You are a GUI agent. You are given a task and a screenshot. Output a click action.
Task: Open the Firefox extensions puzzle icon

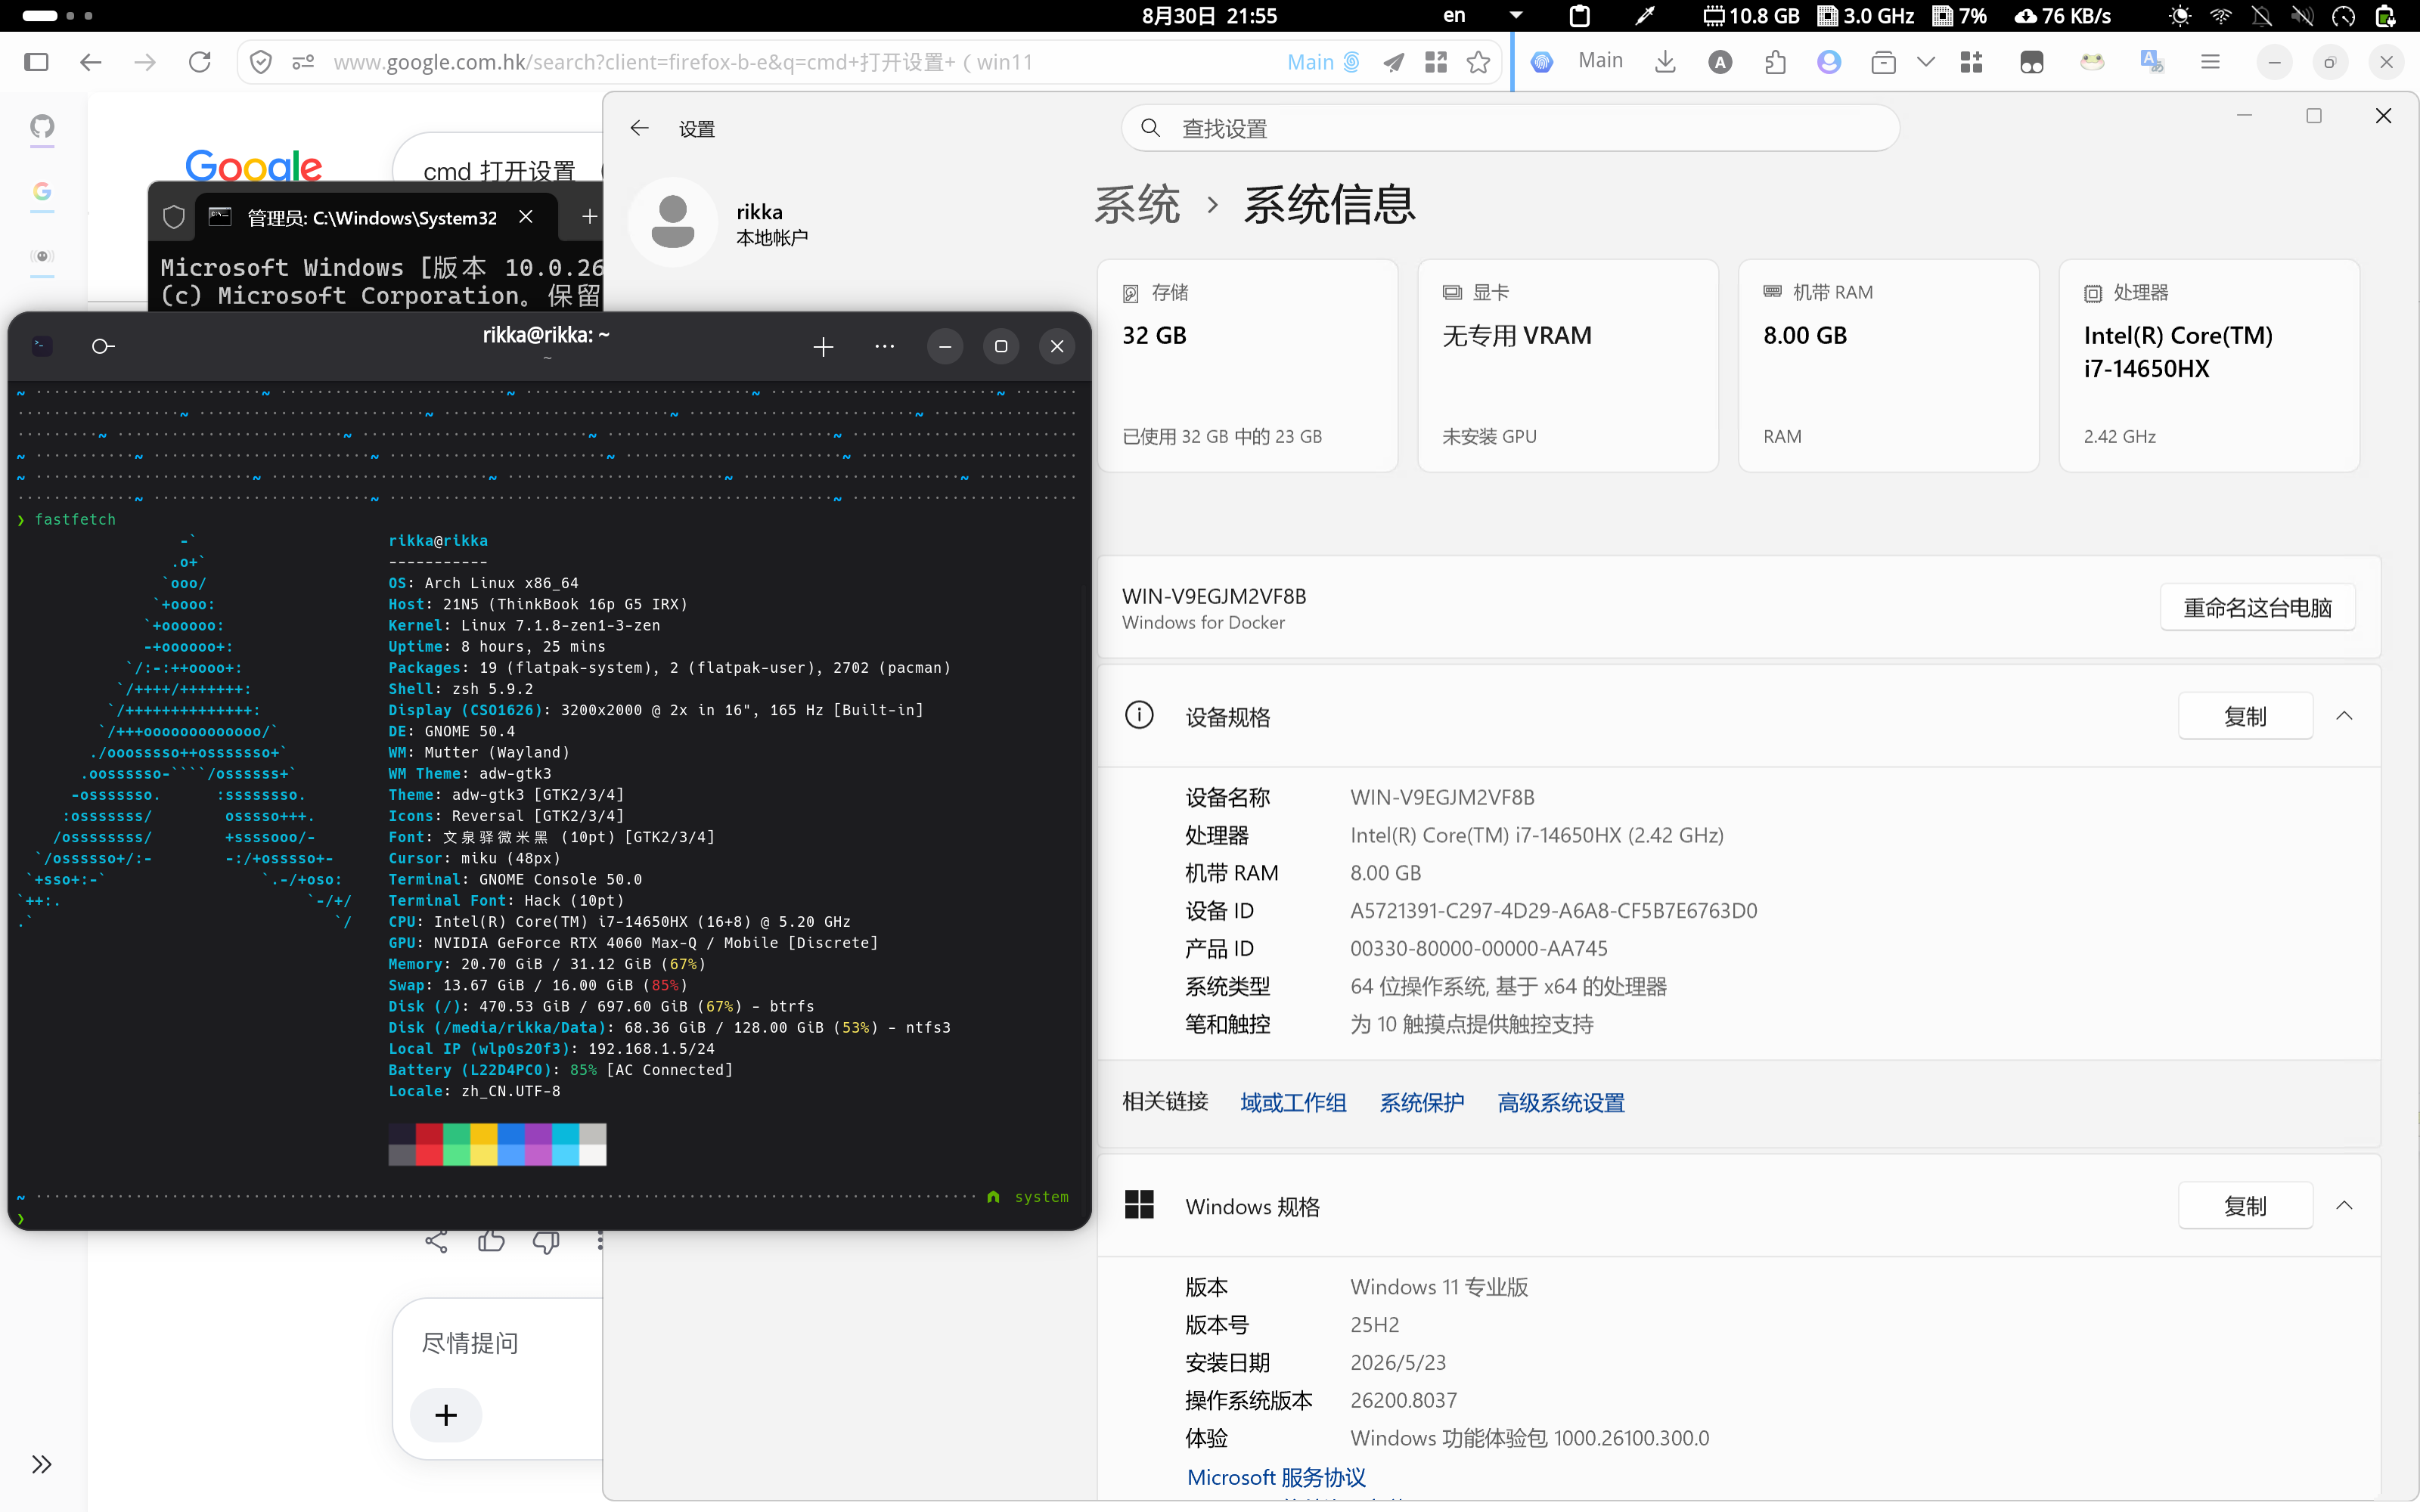click(1775, 62)
